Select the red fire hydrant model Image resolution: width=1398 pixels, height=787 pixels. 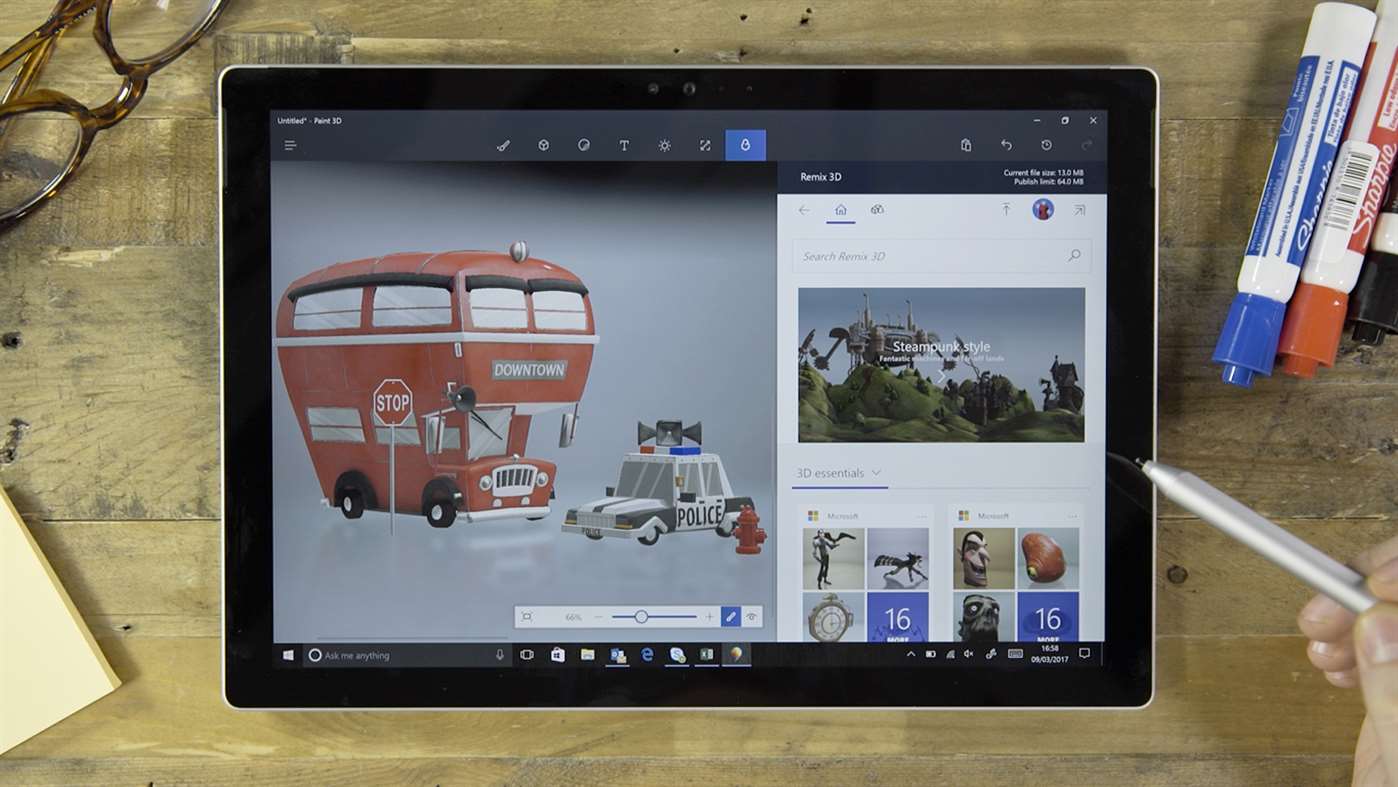coord(749,529)
